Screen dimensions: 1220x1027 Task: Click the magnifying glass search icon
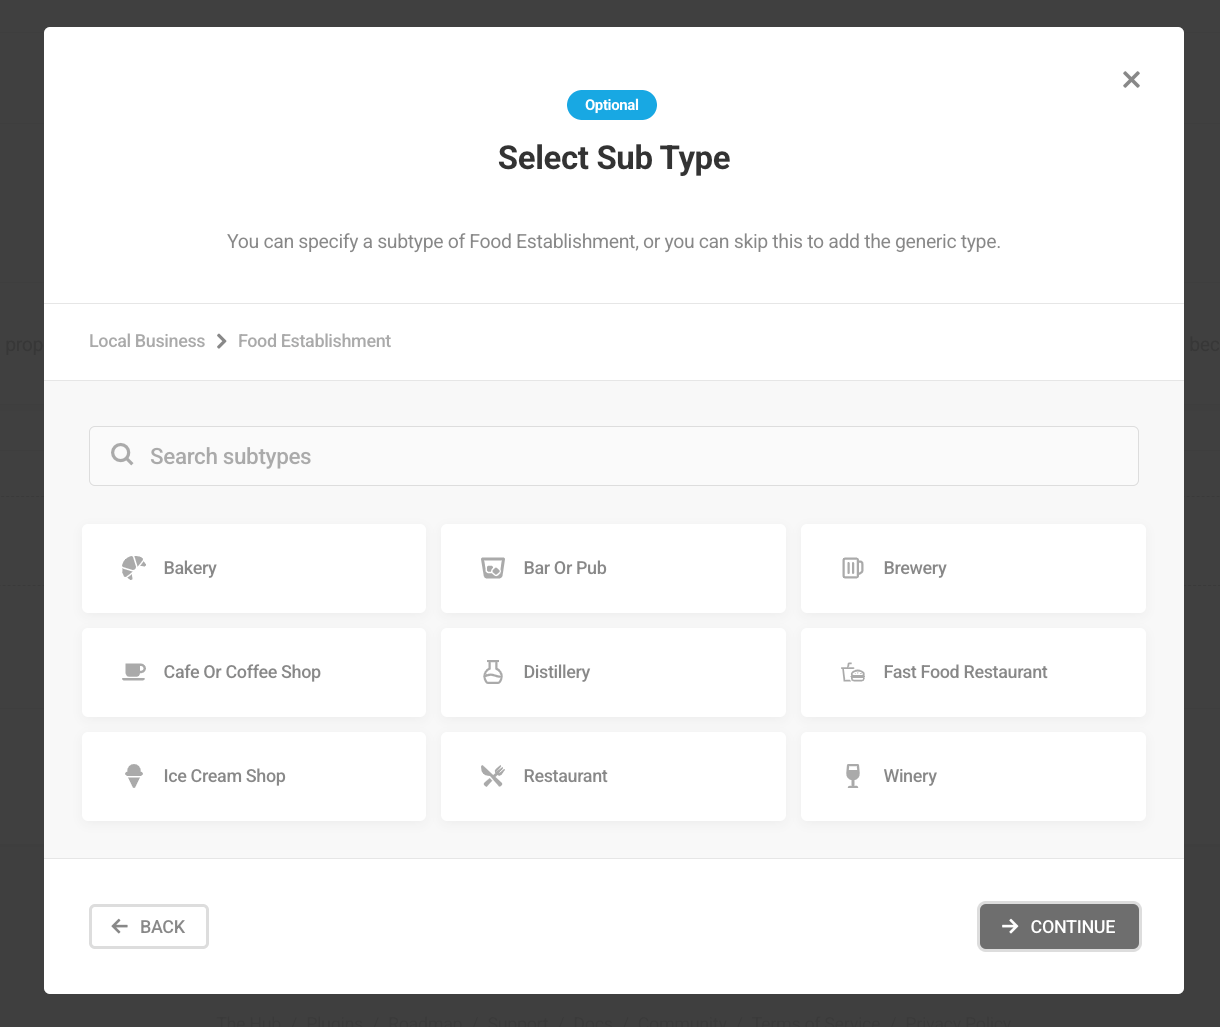(122, 455)
